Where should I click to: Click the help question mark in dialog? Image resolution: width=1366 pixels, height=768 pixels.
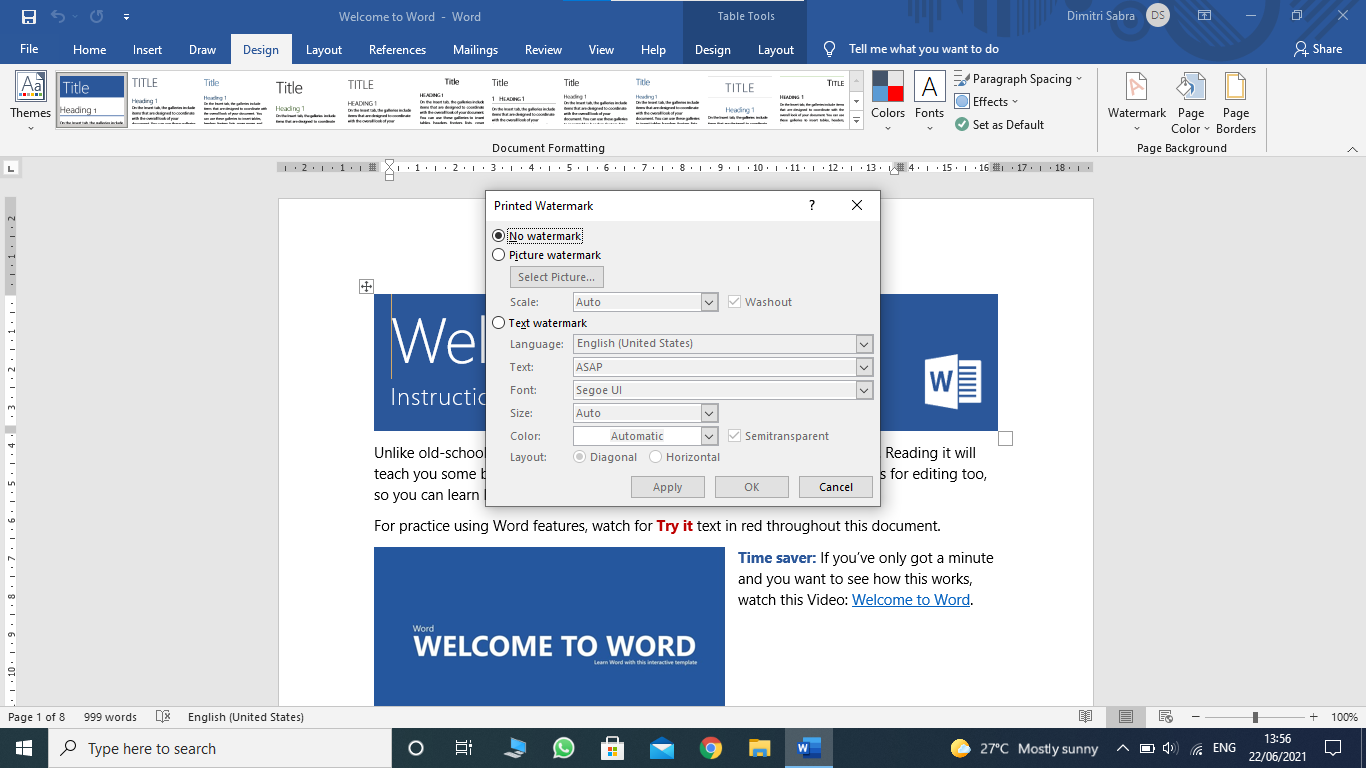tap(811, 205)
